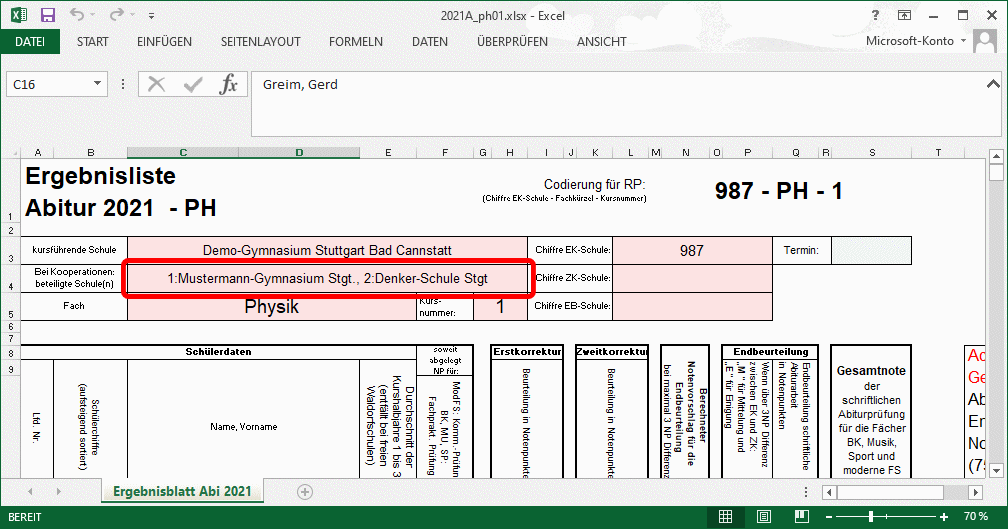The height and width of the screenshot is (529, 1008).
Task: Select the Ergebnisblatt Abi 2021 sheet tab
Action: (181, 491)
